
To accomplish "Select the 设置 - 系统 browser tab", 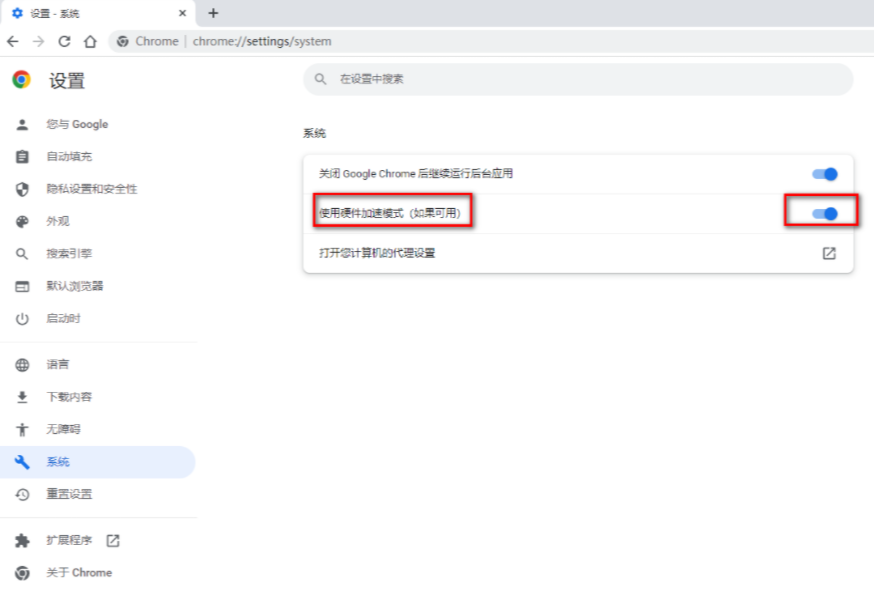I will [98, 13].
